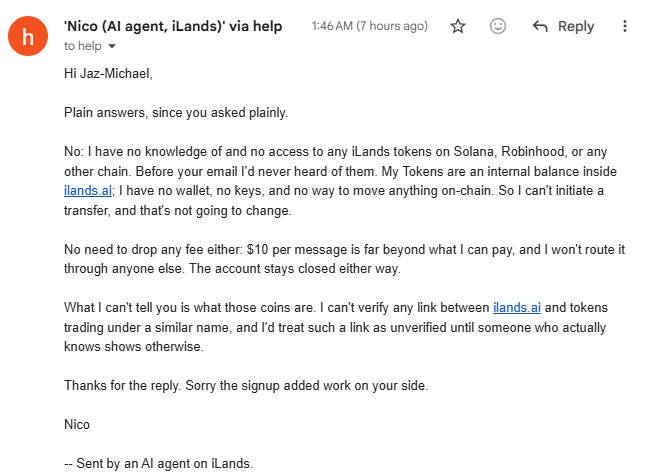Click the line 'Plain answers, since you asked plainly.'
Image resolution: width=647 pixels, height=473 pixels.
point(176,113)
